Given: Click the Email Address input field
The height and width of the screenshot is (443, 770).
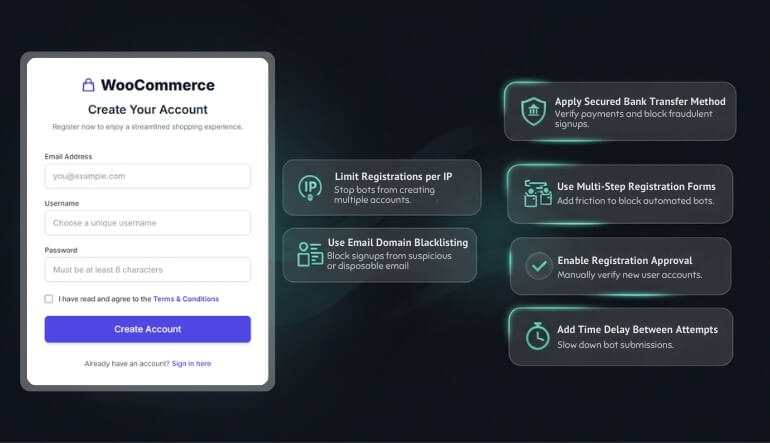Looking at the screenshot, I should (148, 176).
